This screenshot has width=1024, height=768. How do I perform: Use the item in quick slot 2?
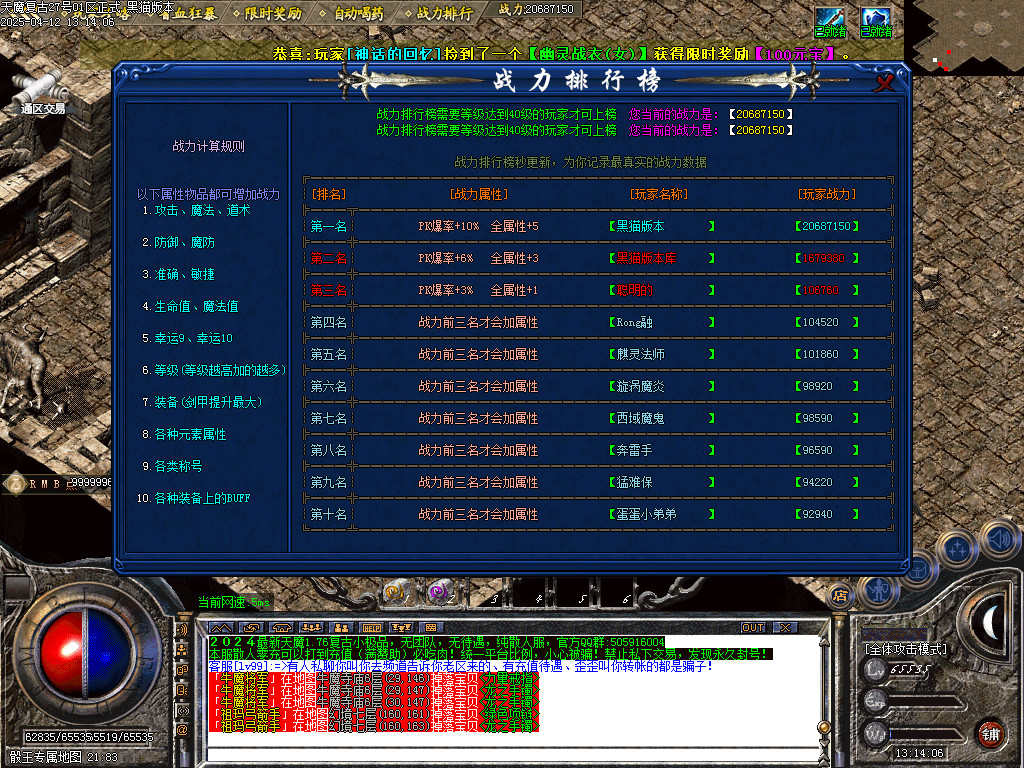point(437,592)
